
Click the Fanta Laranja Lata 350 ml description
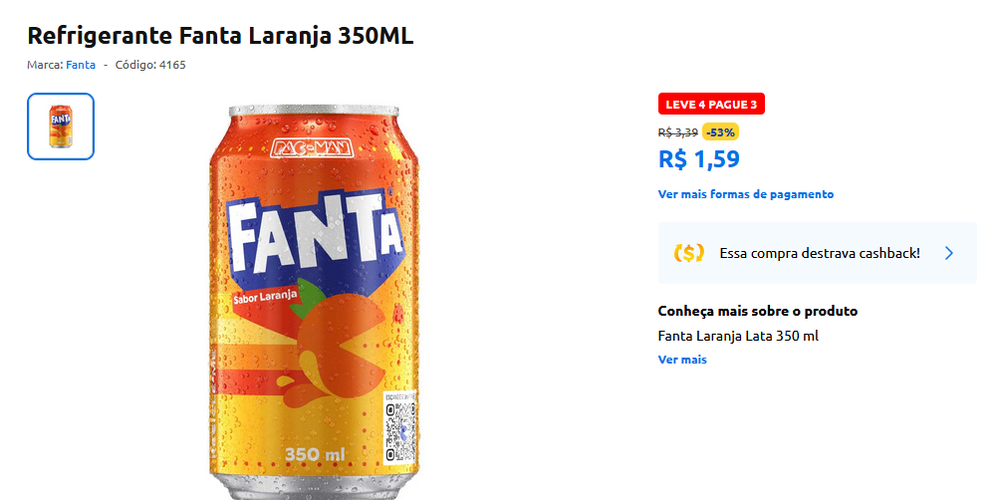tap(738, 336)
